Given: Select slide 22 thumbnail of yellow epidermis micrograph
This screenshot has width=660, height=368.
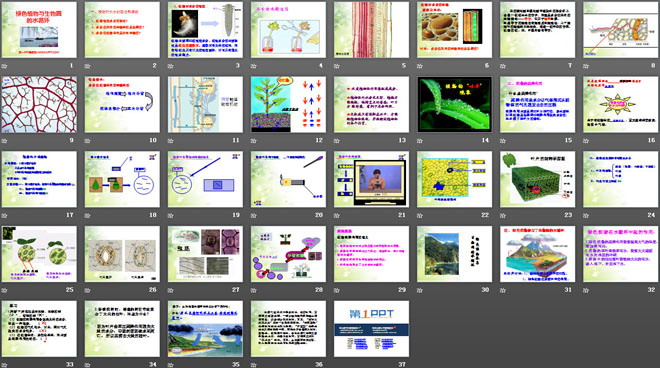Looking at the screenshot, I should [x=455, y=179].
